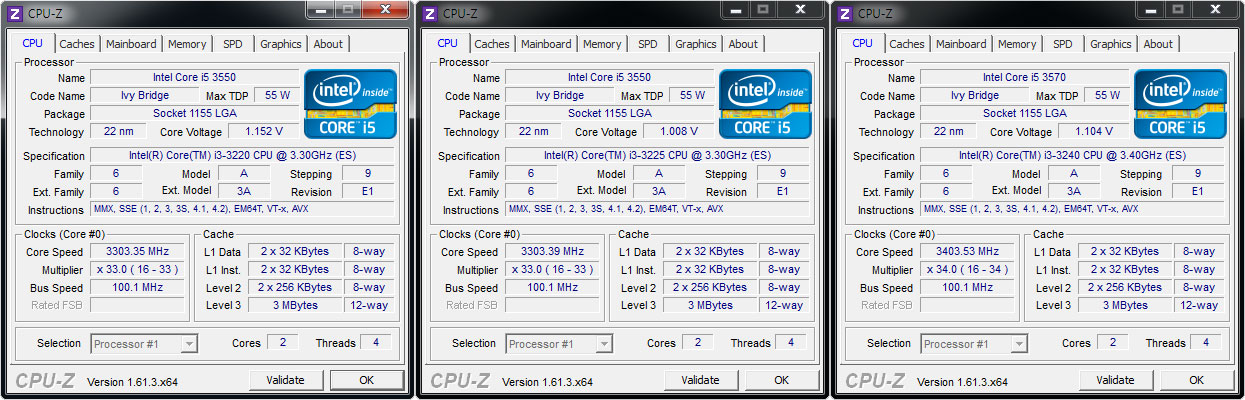1245x400 pixels.
Task: Click the Intel Core i5 logo in the i3-3220 window
Action: click(350, 104)
